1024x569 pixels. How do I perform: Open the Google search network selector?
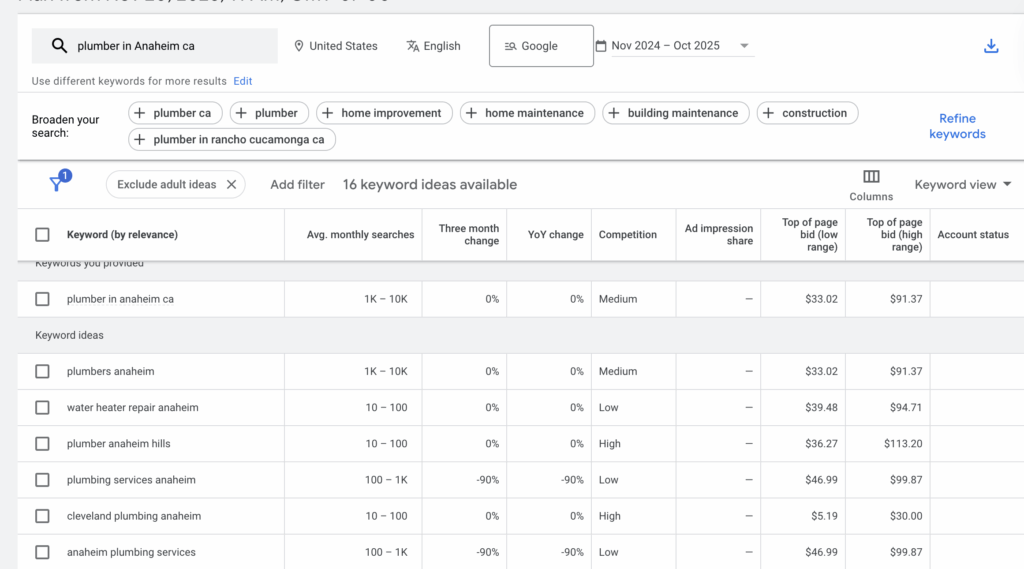click(x=540, y=46)
